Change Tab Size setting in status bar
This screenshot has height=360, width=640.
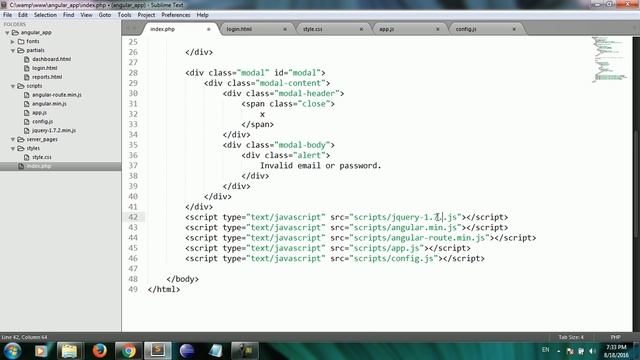[x=571, y=337]
